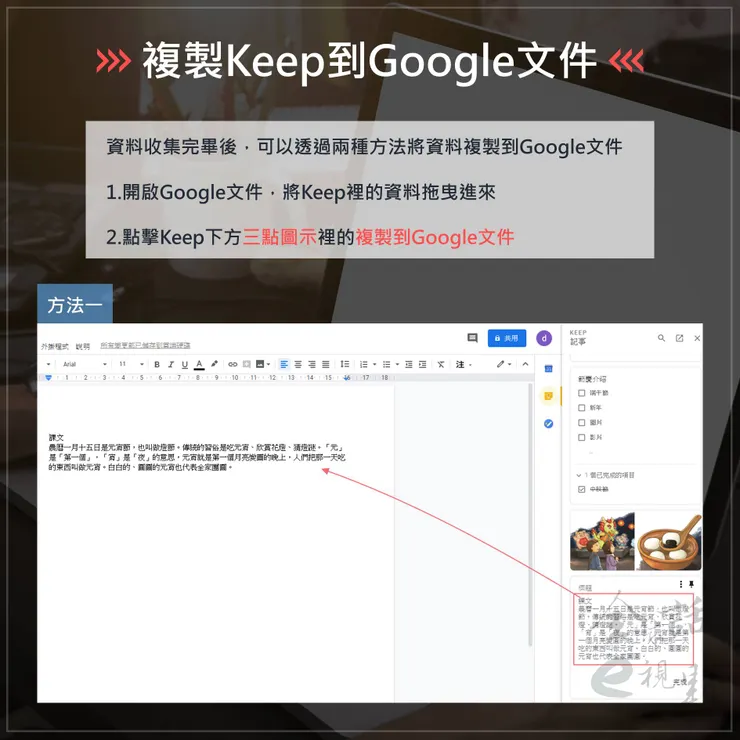Open the 注 input tools dropdown

tap(463, 364)
